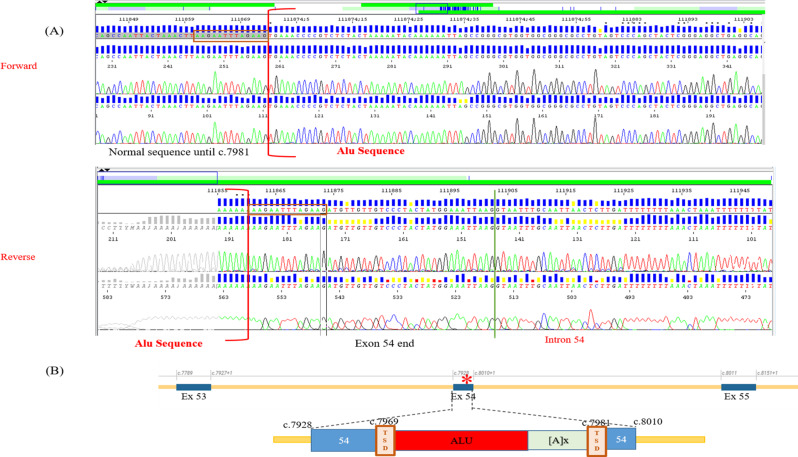Click position '111903' on forward ruler
The image size is (798, 457).
coord(744,19)
